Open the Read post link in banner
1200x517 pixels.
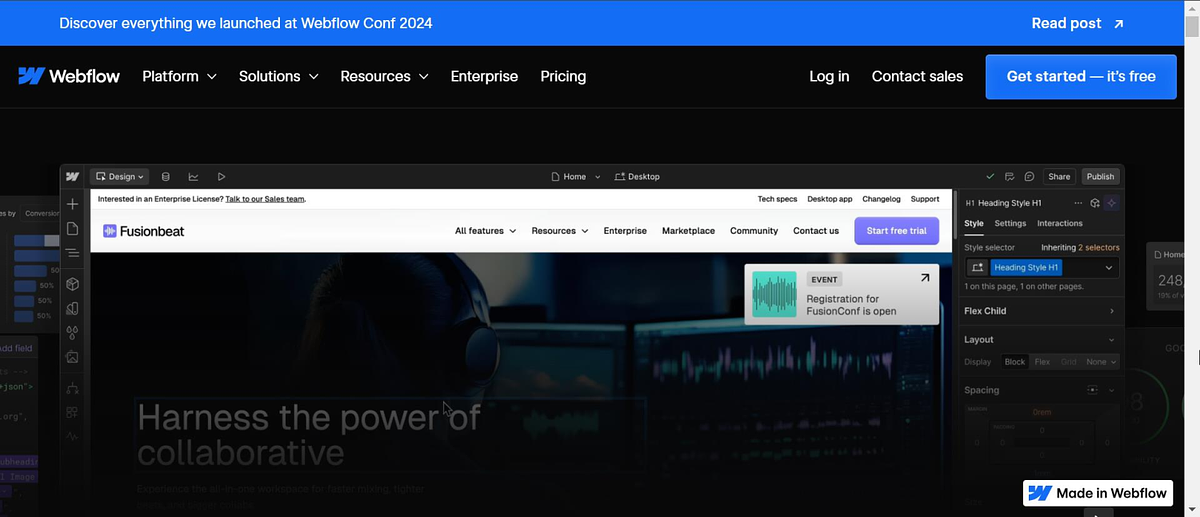tap(1077, 23)
